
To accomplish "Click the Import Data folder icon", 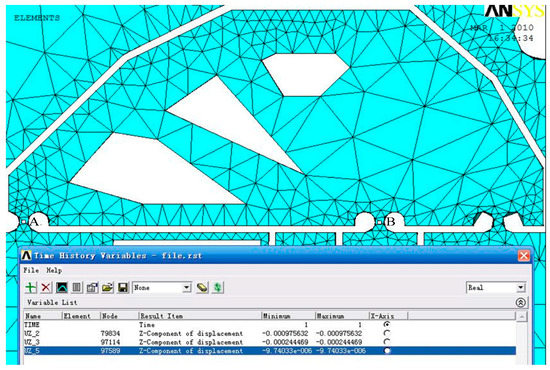I will (107, 288).
